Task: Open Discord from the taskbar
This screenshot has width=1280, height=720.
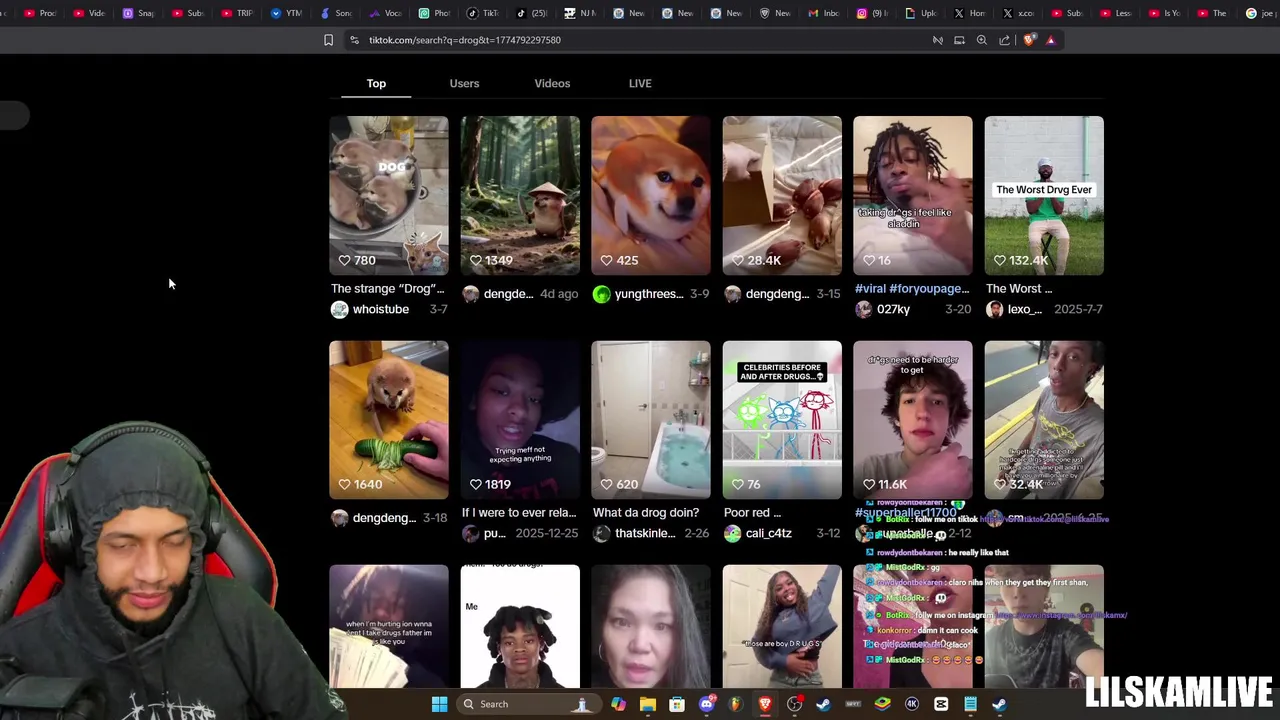Action: [707, 704]
